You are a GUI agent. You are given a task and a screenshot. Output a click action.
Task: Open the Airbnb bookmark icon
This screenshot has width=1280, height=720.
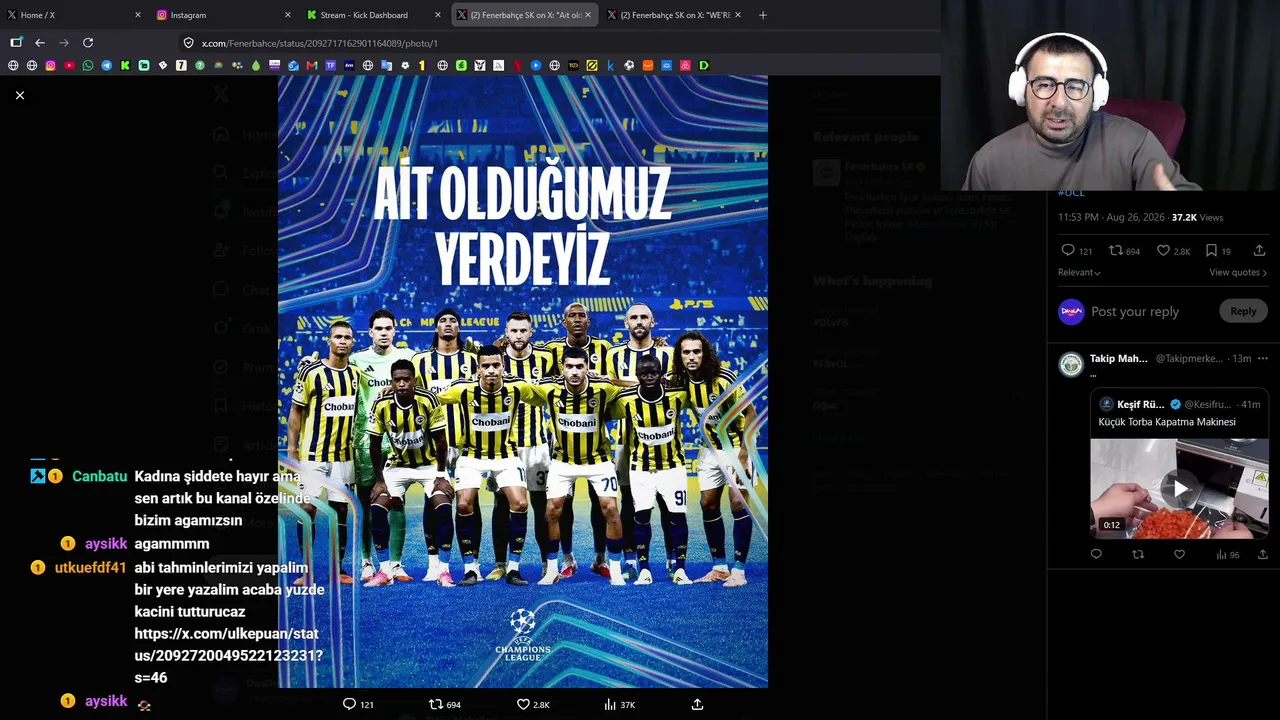coord(685,65)
